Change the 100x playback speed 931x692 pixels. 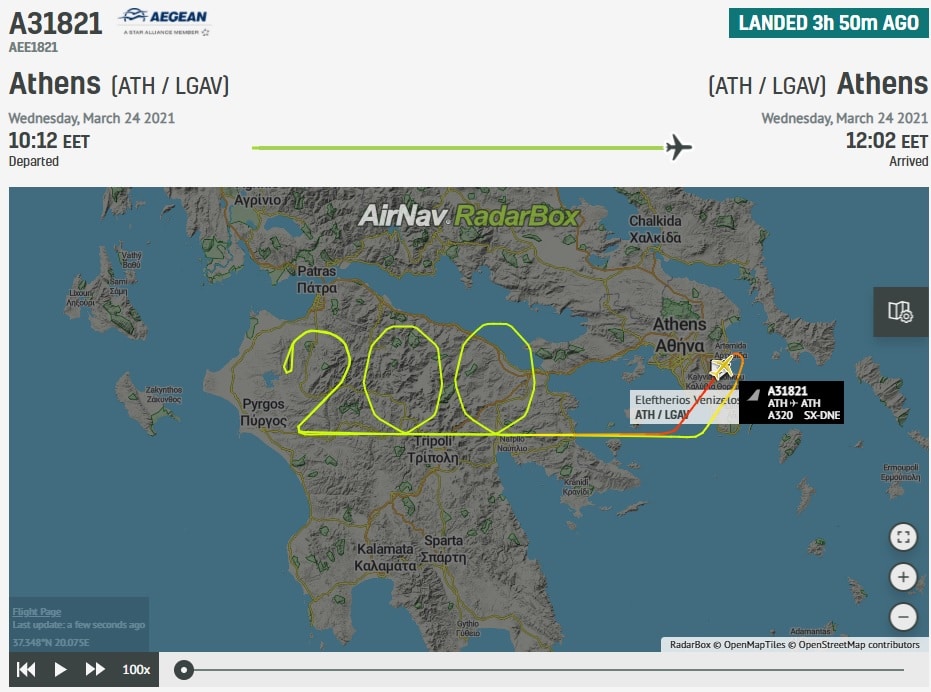(x=136, y=669)
